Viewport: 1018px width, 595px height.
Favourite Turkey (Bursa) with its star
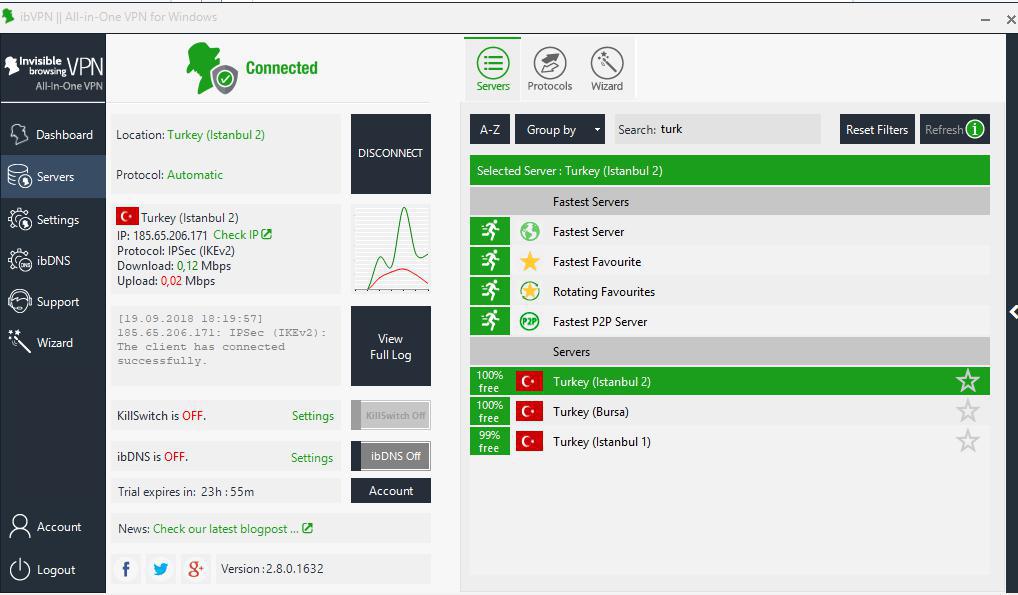click(967, 411)
